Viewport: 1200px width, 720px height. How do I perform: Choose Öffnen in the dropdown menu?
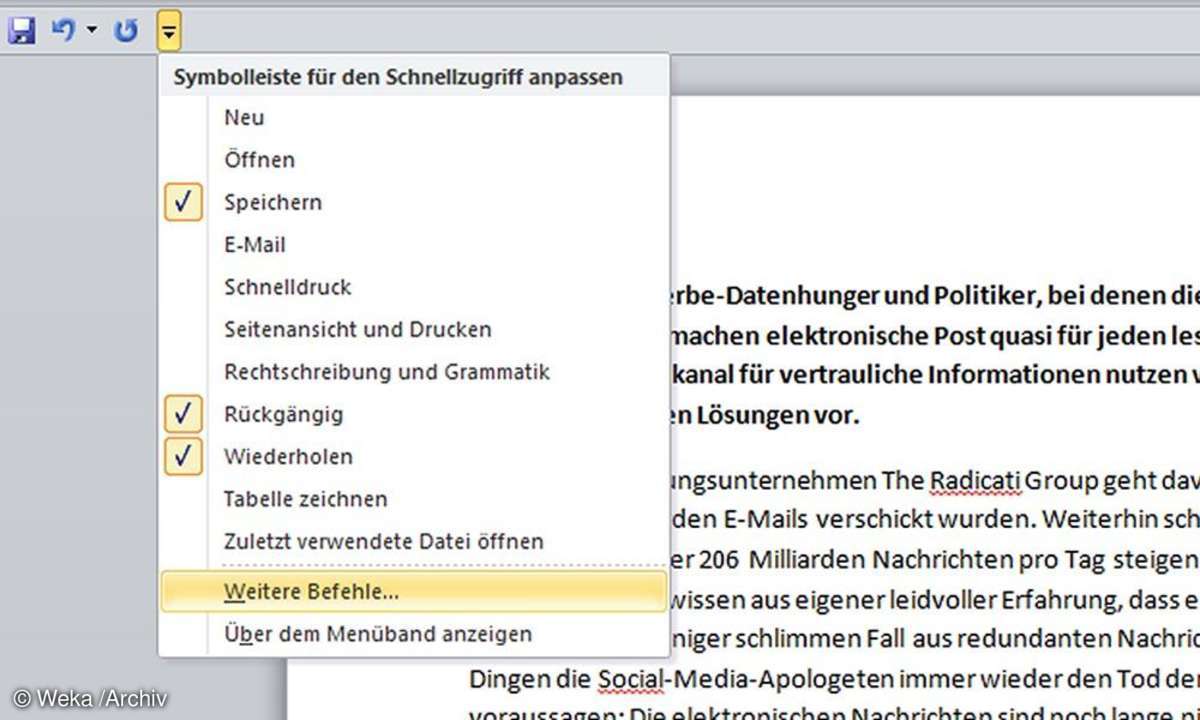tap(259, 160)
